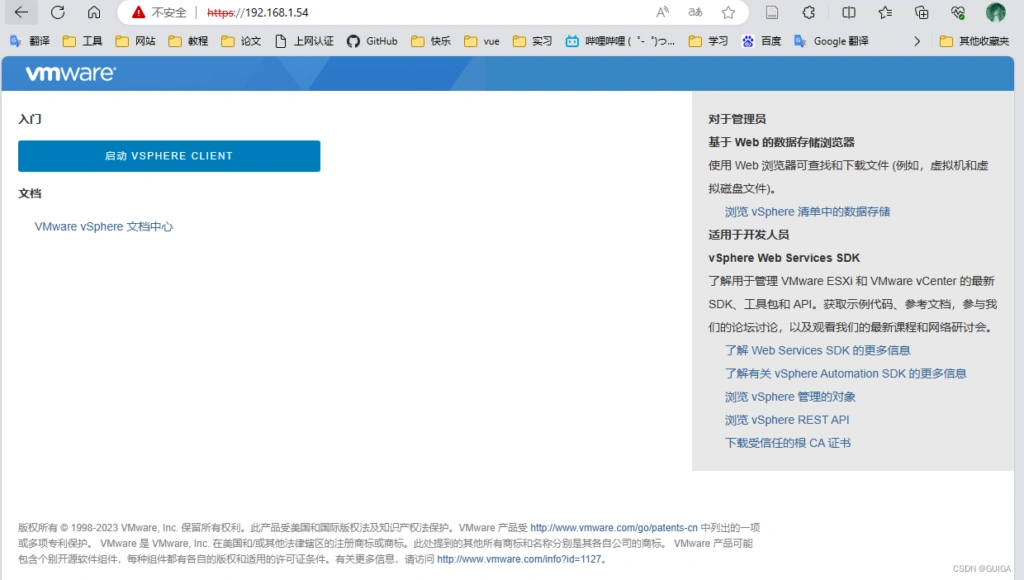Open 浏览 vSphere 管理的对象 link

coord(790,396)
